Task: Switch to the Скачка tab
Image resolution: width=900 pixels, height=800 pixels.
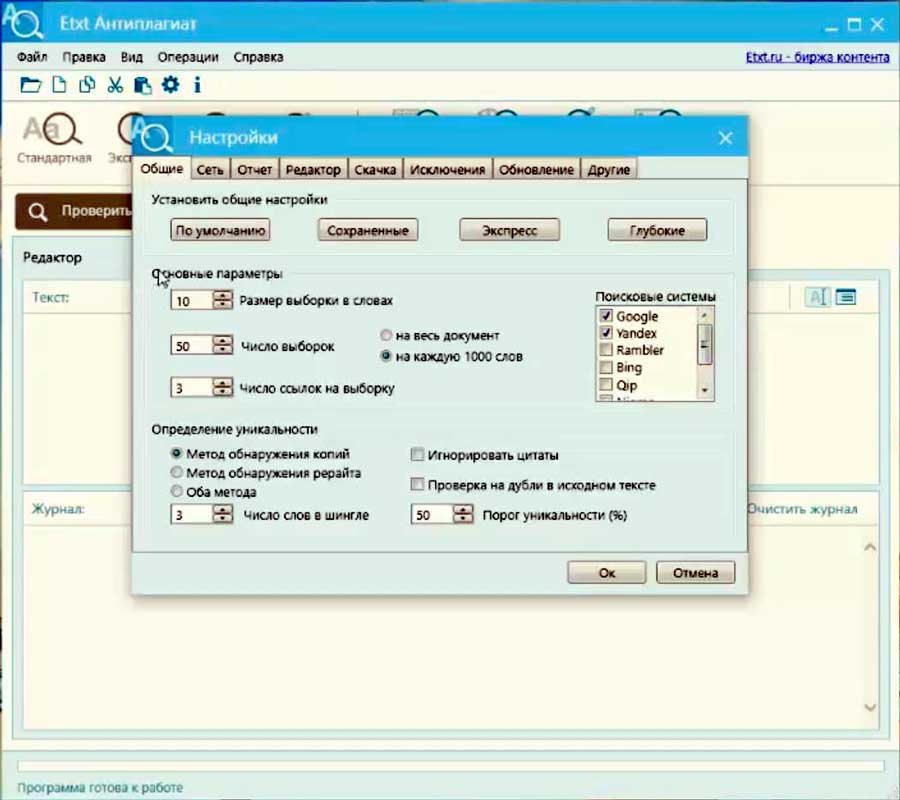Action: pos(375,169)
